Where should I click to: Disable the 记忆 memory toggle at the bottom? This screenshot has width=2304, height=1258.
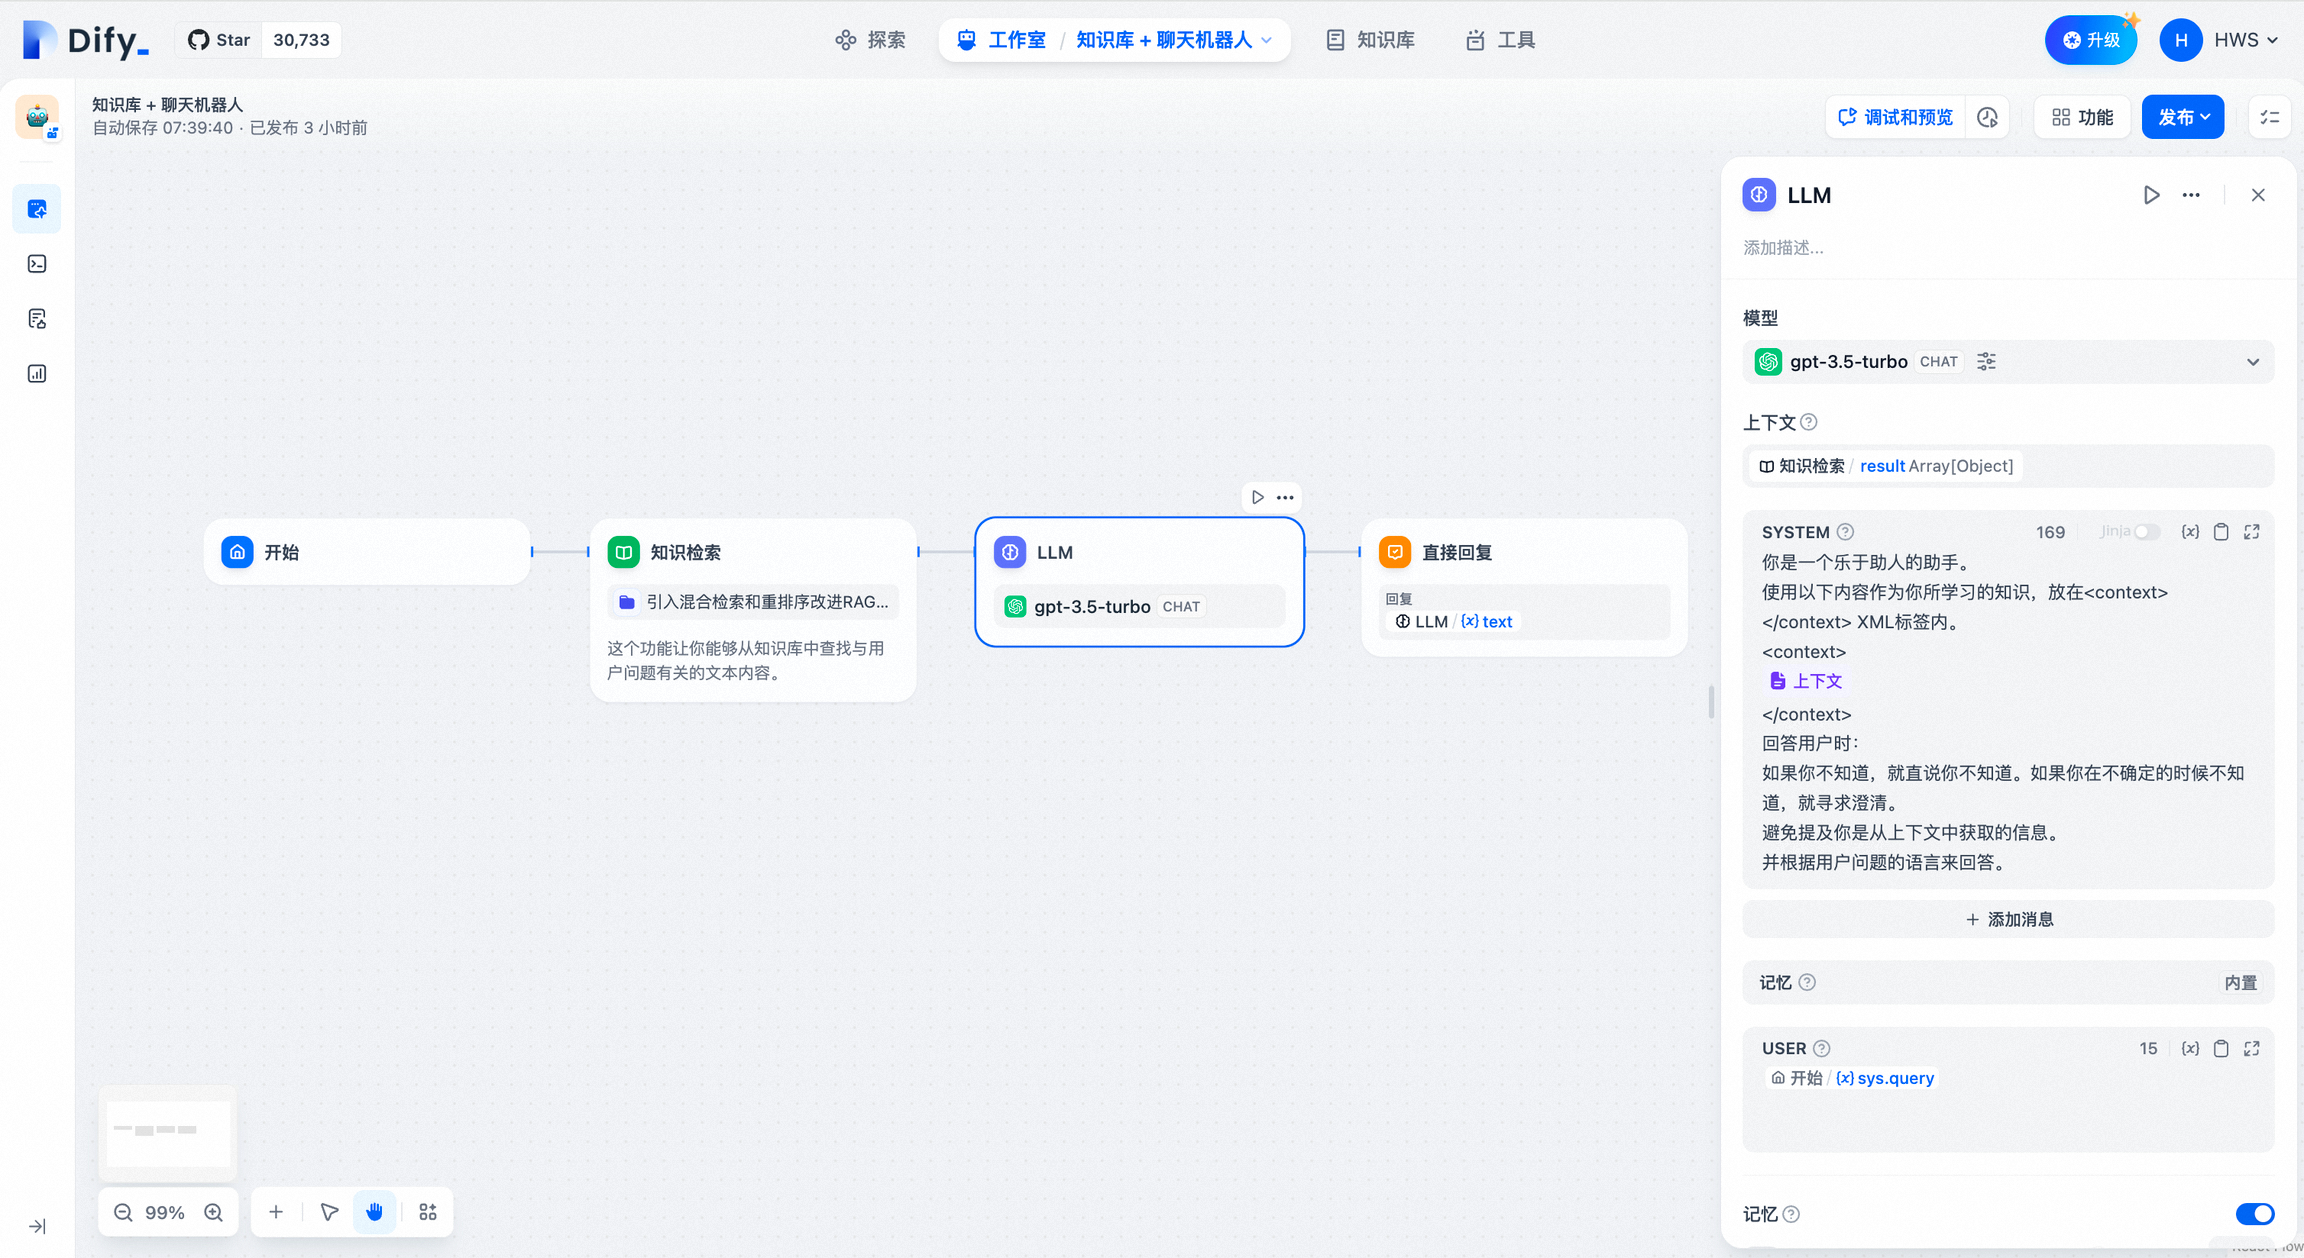coord(2255,1213)
